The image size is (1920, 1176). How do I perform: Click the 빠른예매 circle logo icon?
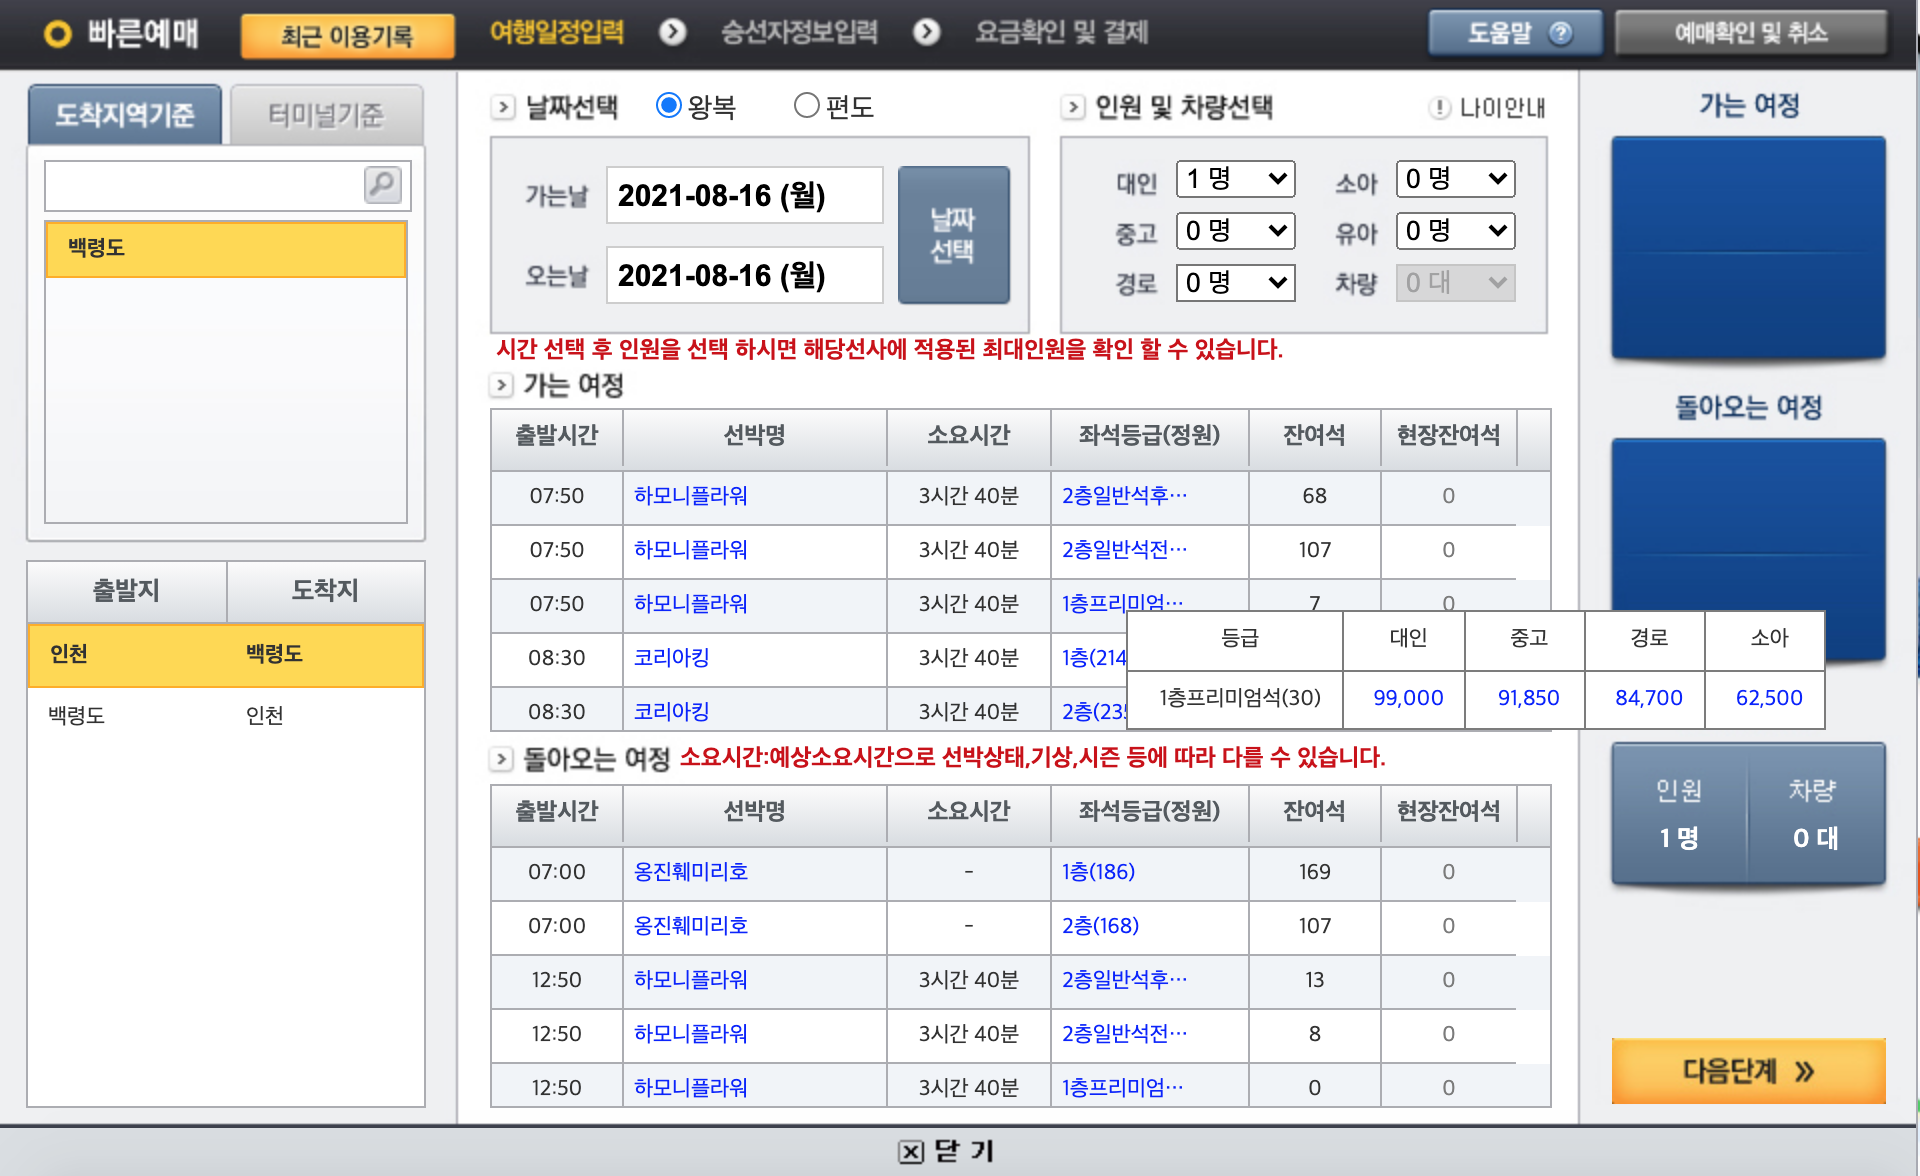58,34
